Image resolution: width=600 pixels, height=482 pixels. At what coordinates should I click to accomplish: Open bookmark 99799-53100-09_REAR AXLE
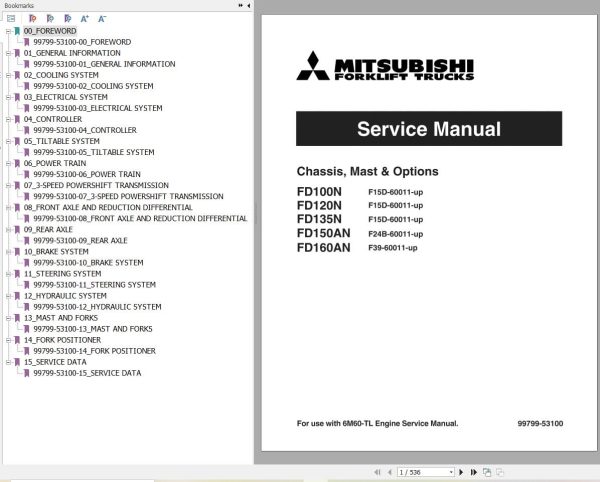(80, 241)
